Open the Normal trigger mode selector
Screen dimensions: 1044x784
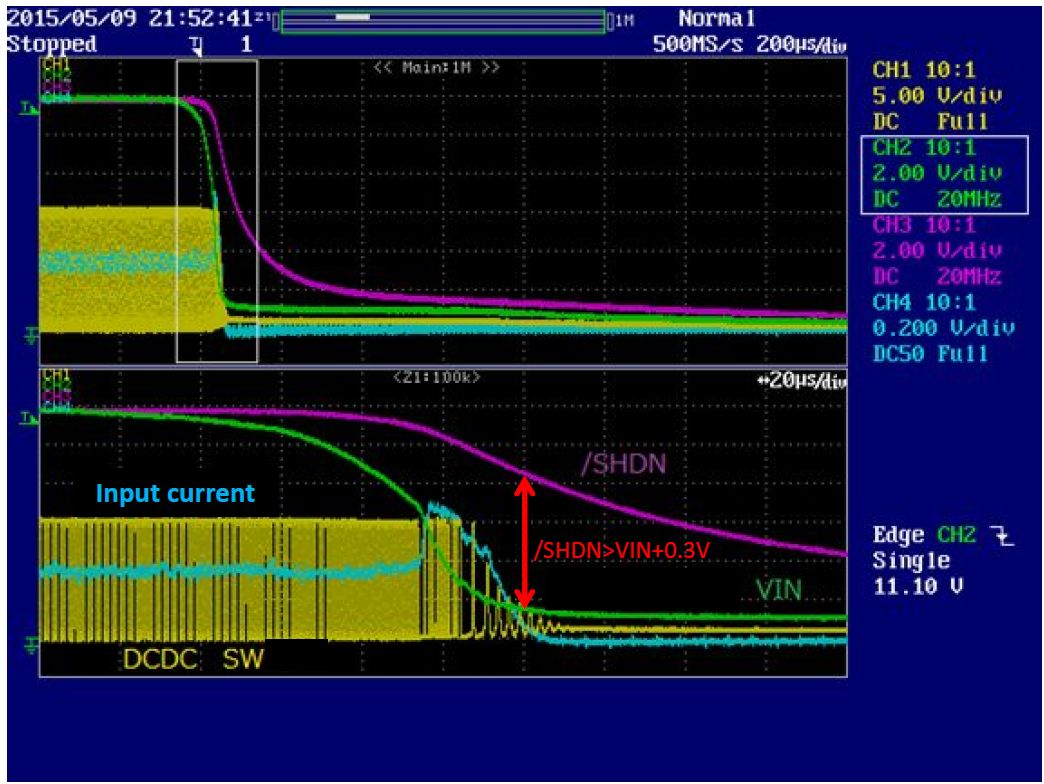717,17
